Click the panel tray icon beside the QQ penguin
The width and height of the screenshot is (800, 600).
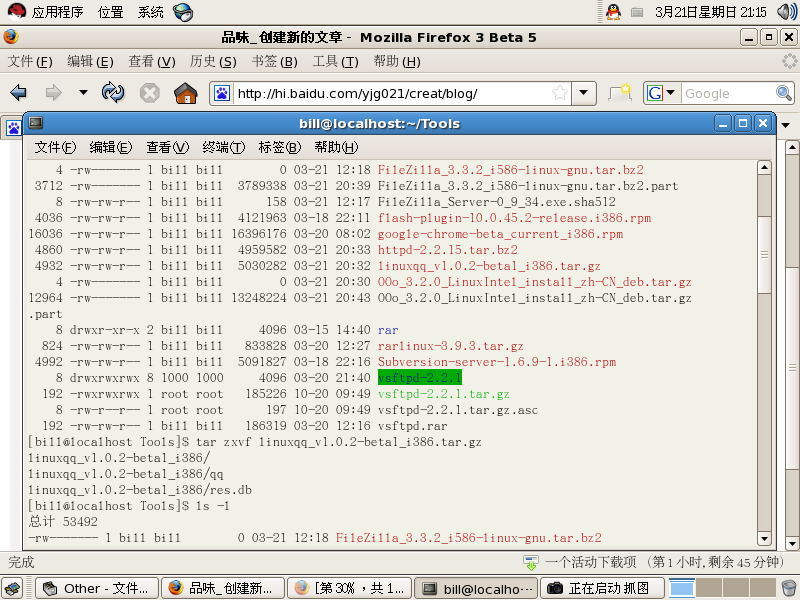pos(637,12)
